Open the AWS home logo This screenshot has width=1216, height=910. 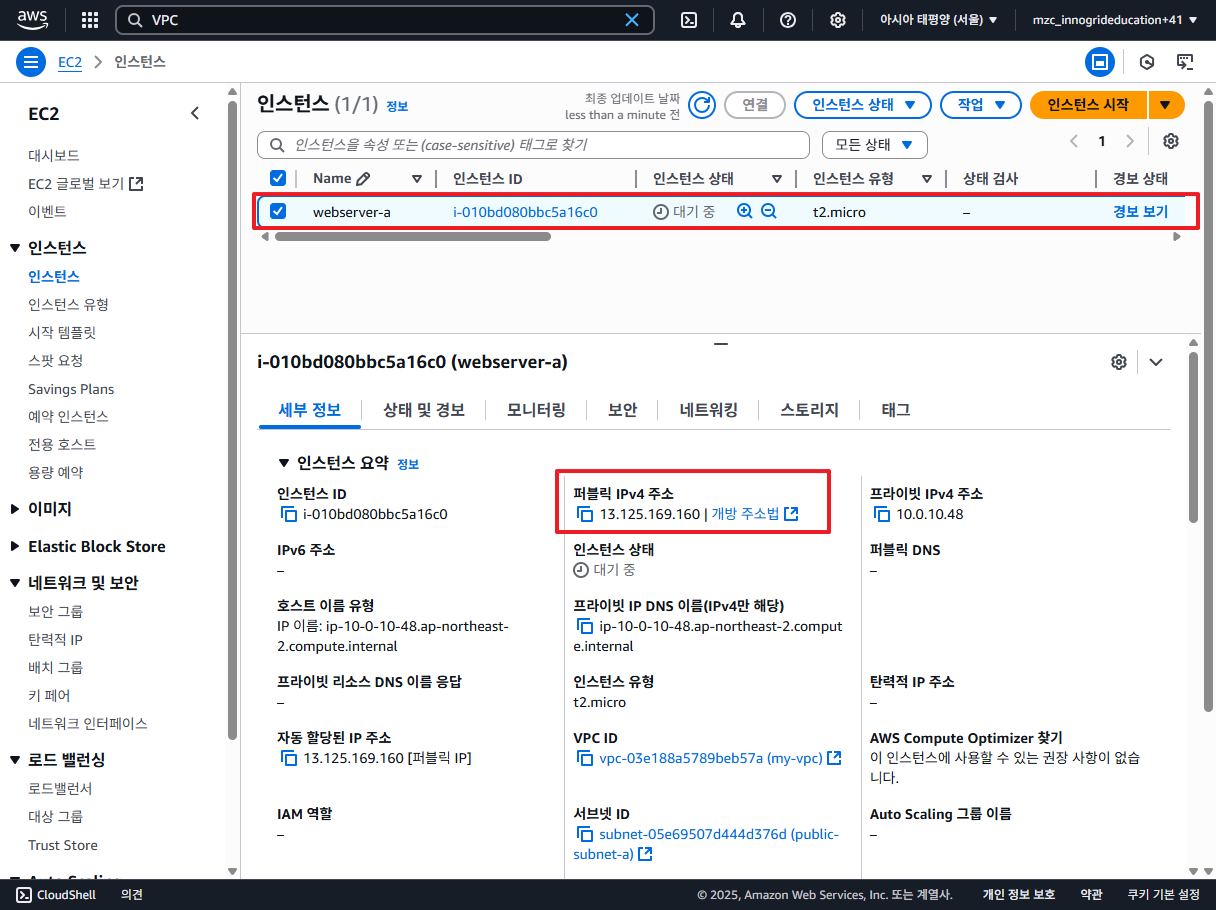[34, 20]
